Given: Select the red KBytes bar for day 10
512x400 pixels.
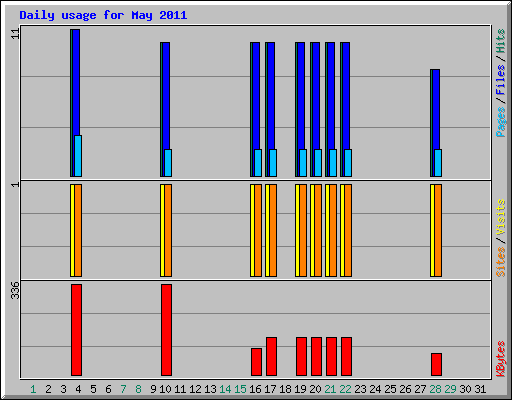Looking at the screenshot, I should pos(166,330).
